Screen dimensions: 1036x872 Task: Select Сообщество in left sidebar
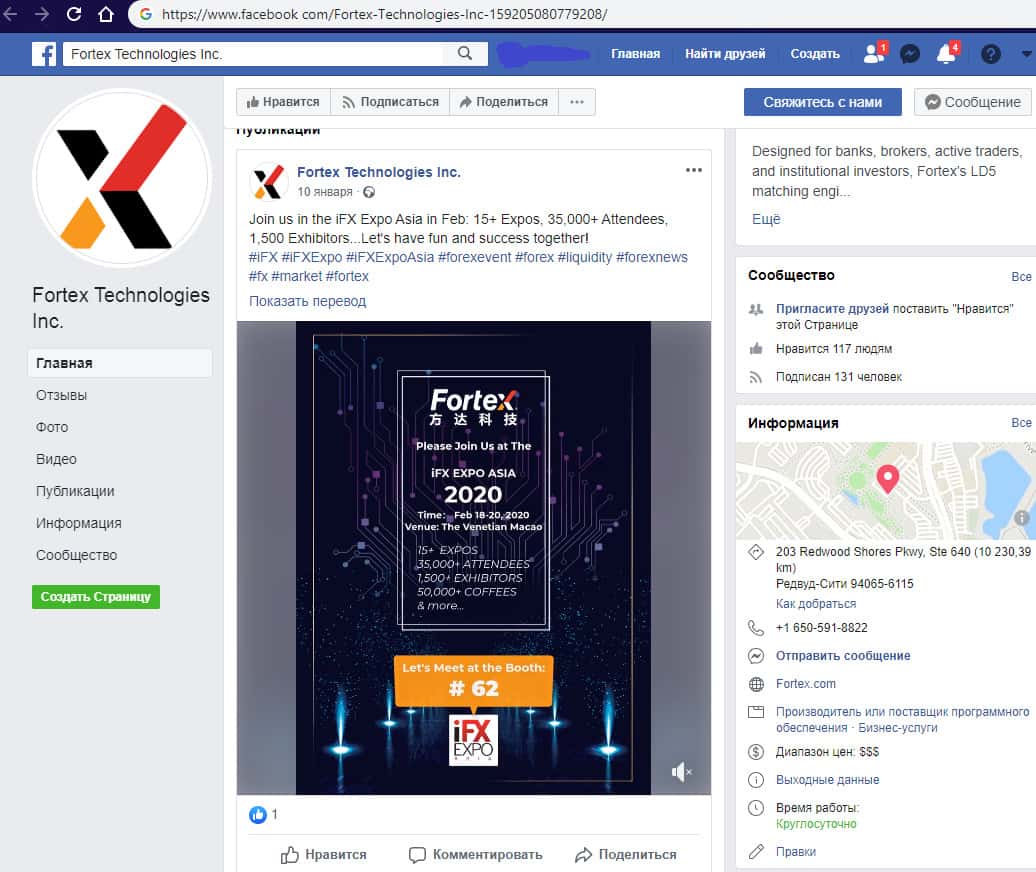click(x=77, y=555)
